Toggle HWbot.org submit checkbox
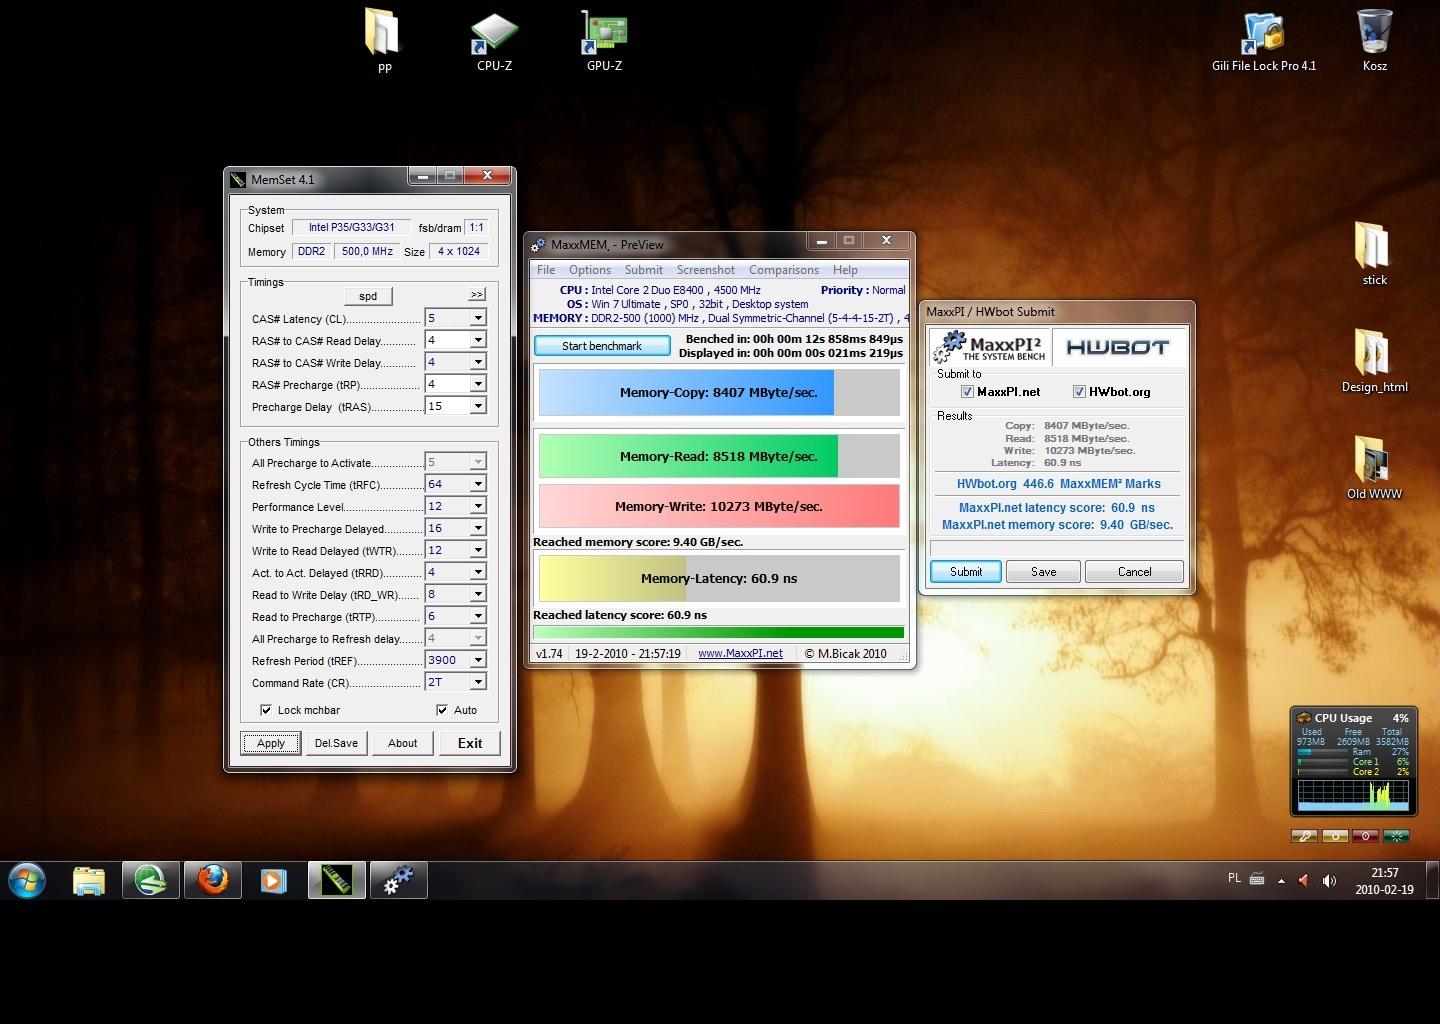 1079,392
